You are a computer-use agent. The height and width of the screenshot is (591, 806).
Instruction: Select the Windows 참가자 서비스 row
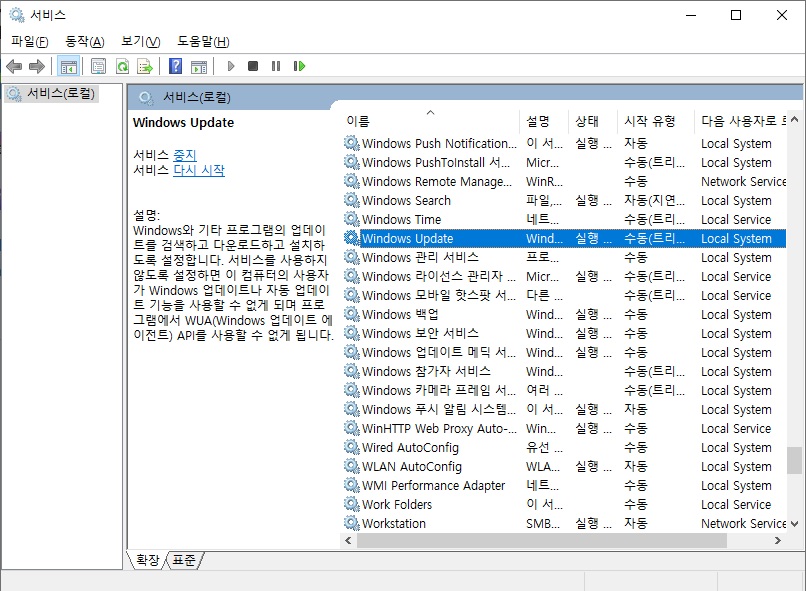(564, 372)
